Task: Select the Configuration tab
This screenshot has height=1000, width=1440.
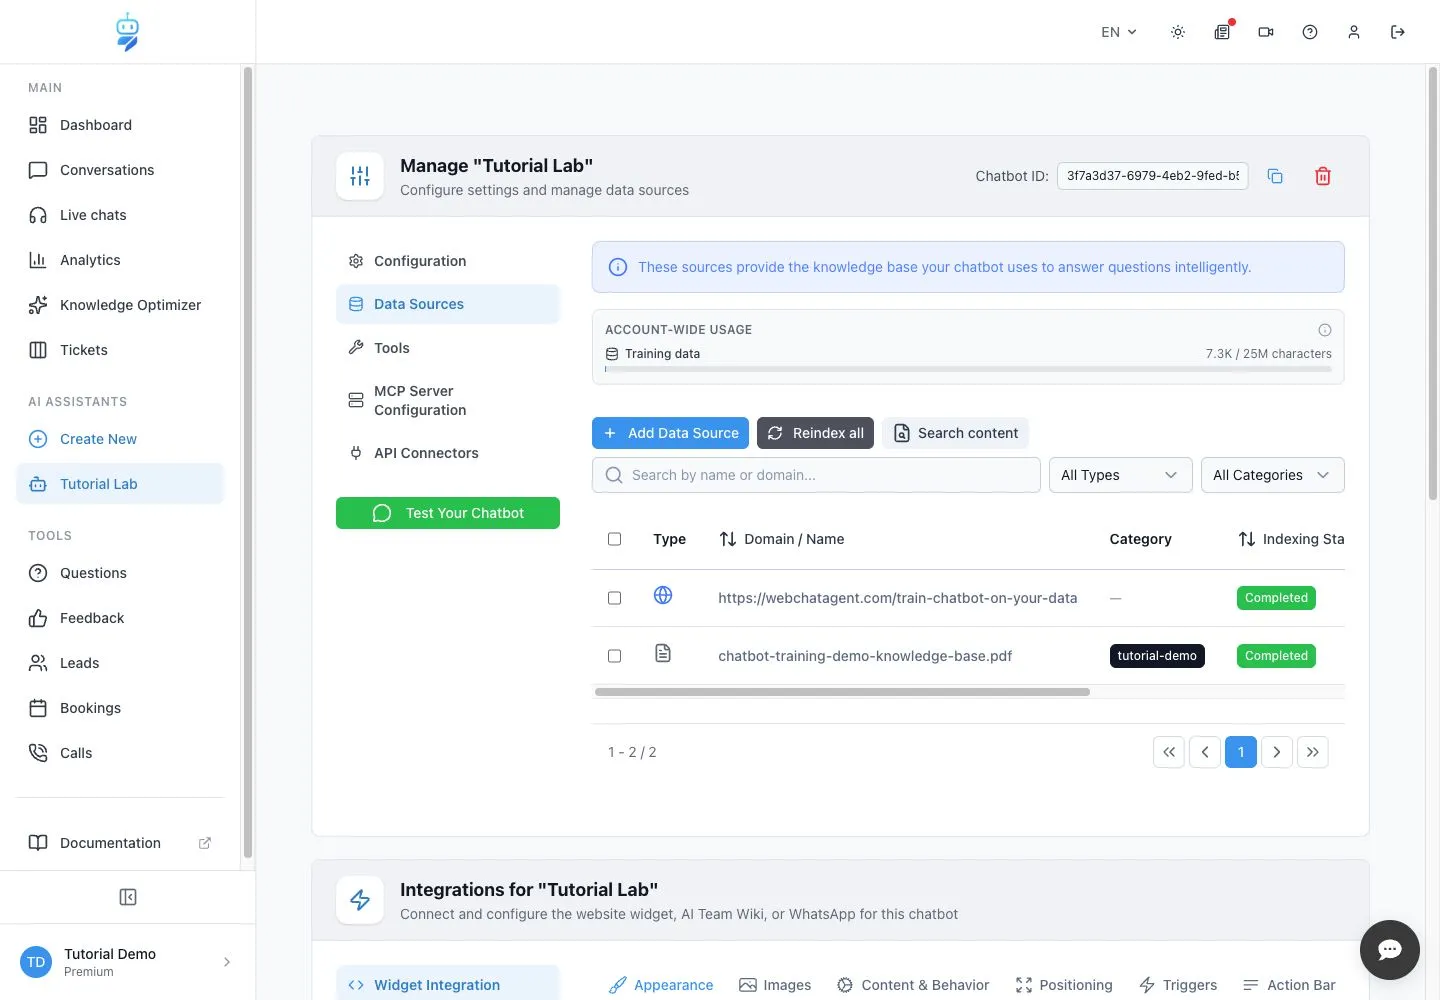Action: (x=448, y=261)
